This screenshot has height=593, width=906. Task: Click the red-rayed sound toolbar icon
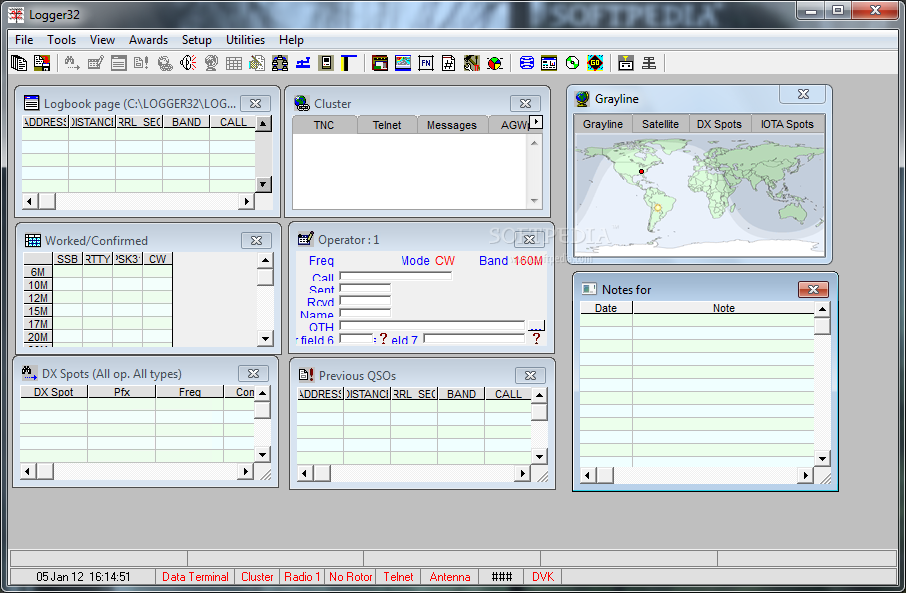(188, 63)
